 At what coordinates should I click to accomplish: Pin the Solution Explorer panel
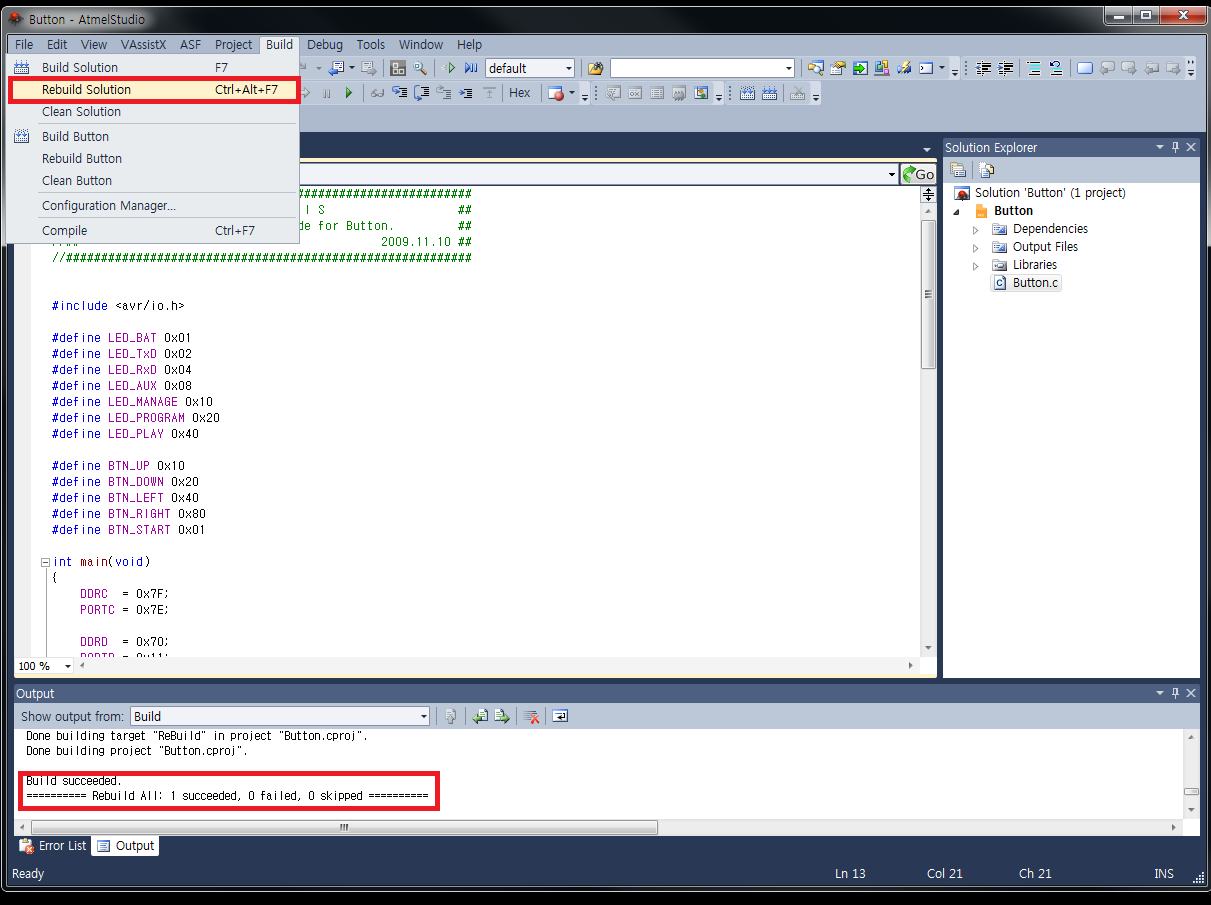(1175, 147)
